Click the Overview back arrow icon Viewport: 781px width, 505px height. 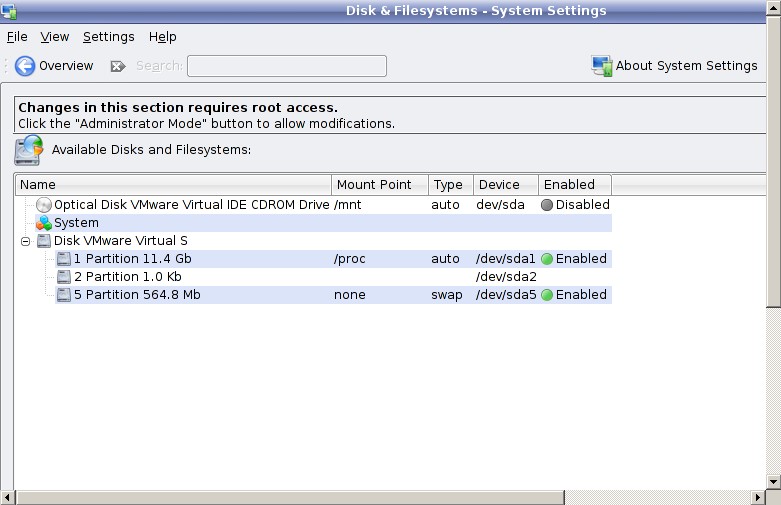[24, 66]
